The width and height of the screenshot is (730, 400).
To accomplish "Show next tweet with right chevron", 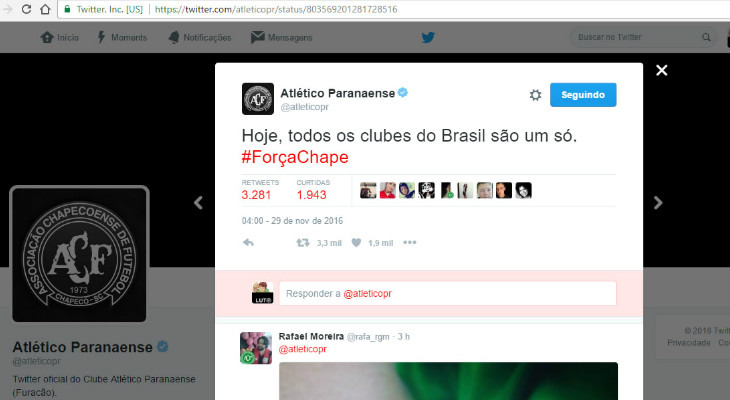I will 658,203.
